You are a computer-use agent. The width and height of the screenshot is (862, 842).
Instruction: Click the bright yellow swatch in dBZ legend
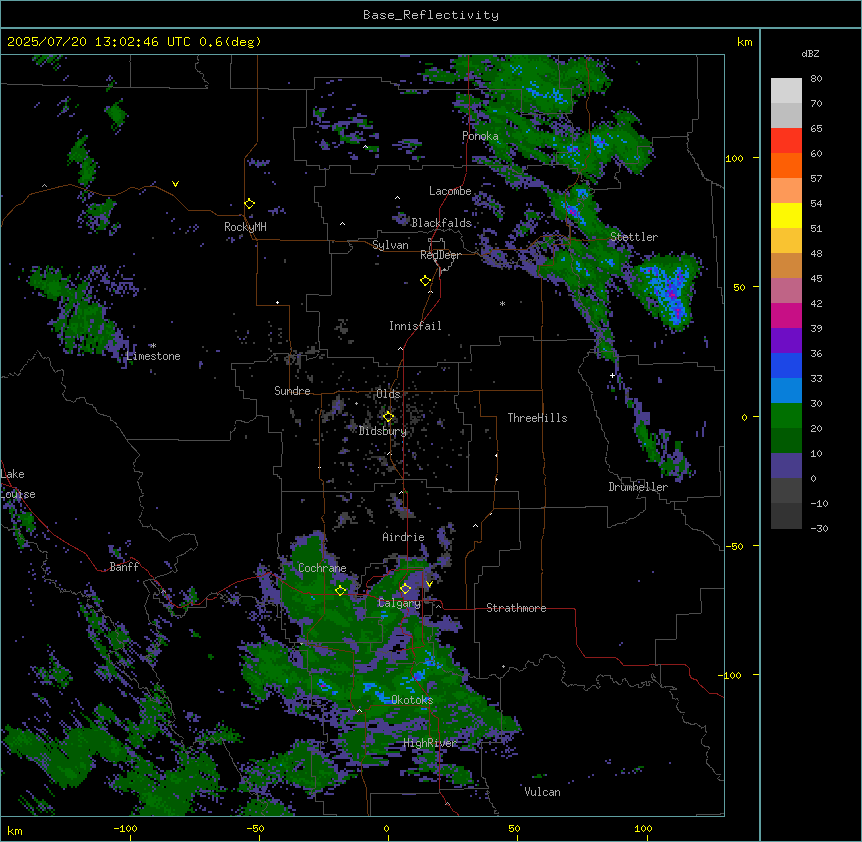pyautogui.click(x=786, y=215)
